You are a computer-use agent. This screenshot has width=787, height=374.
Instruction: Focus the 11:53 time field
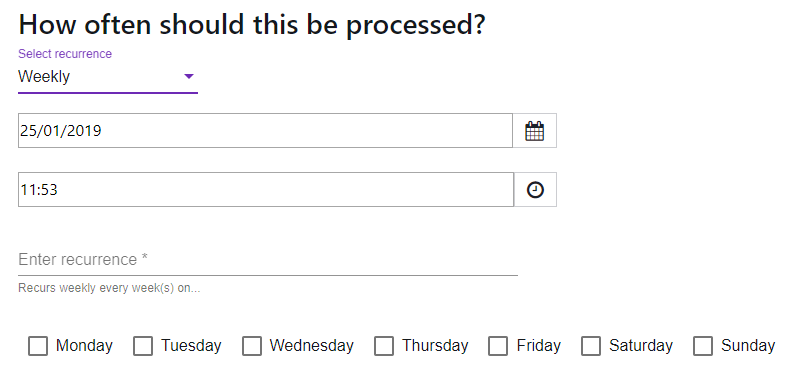(x=266, y=190)
